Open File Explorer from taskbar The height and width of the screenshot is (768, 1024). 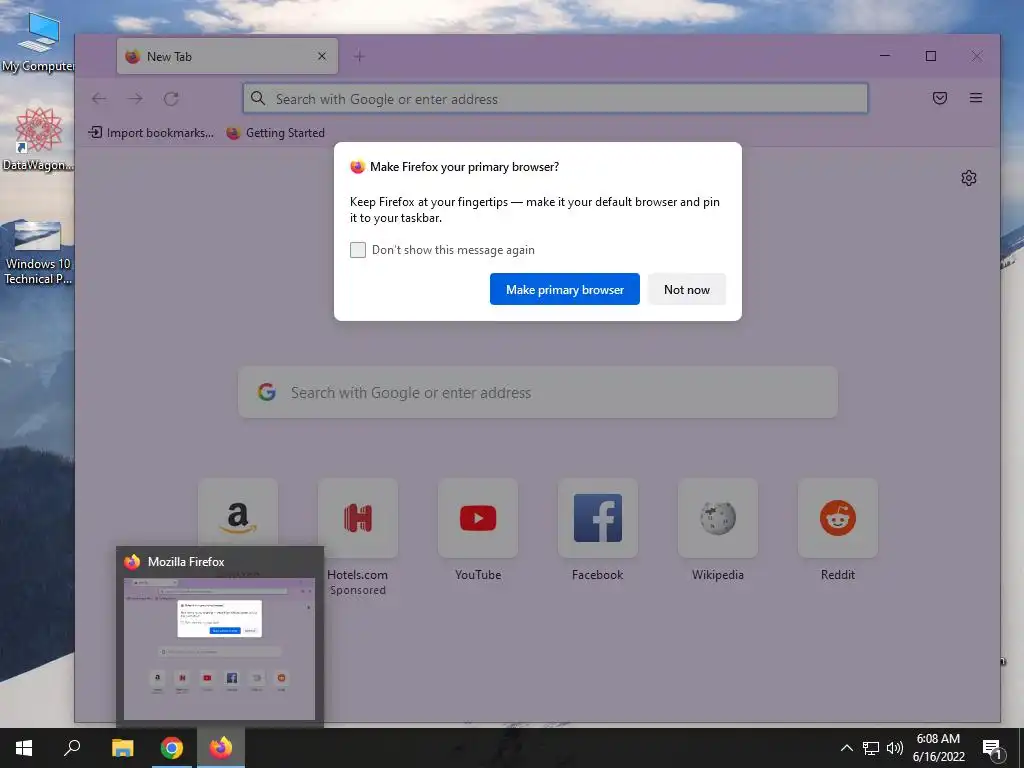122,748
